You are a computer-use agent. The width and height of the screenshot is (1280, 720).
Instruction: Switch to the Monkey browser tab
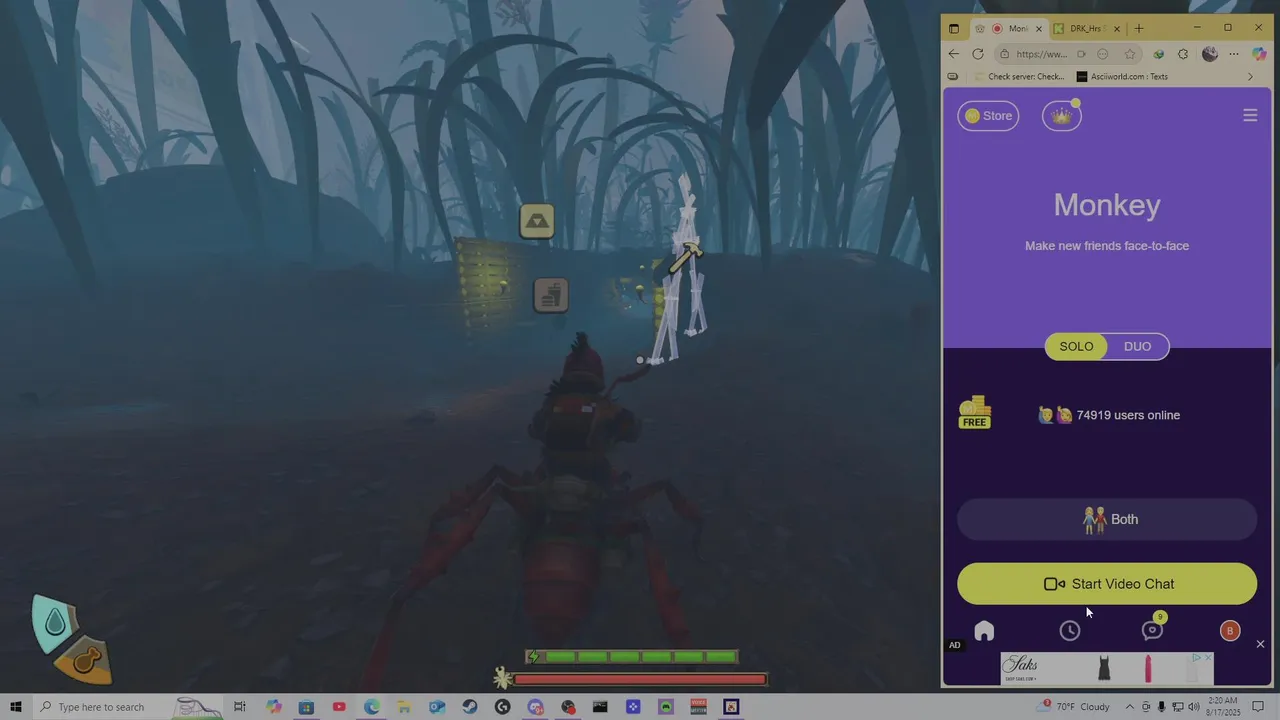(x=1008, y=28)
